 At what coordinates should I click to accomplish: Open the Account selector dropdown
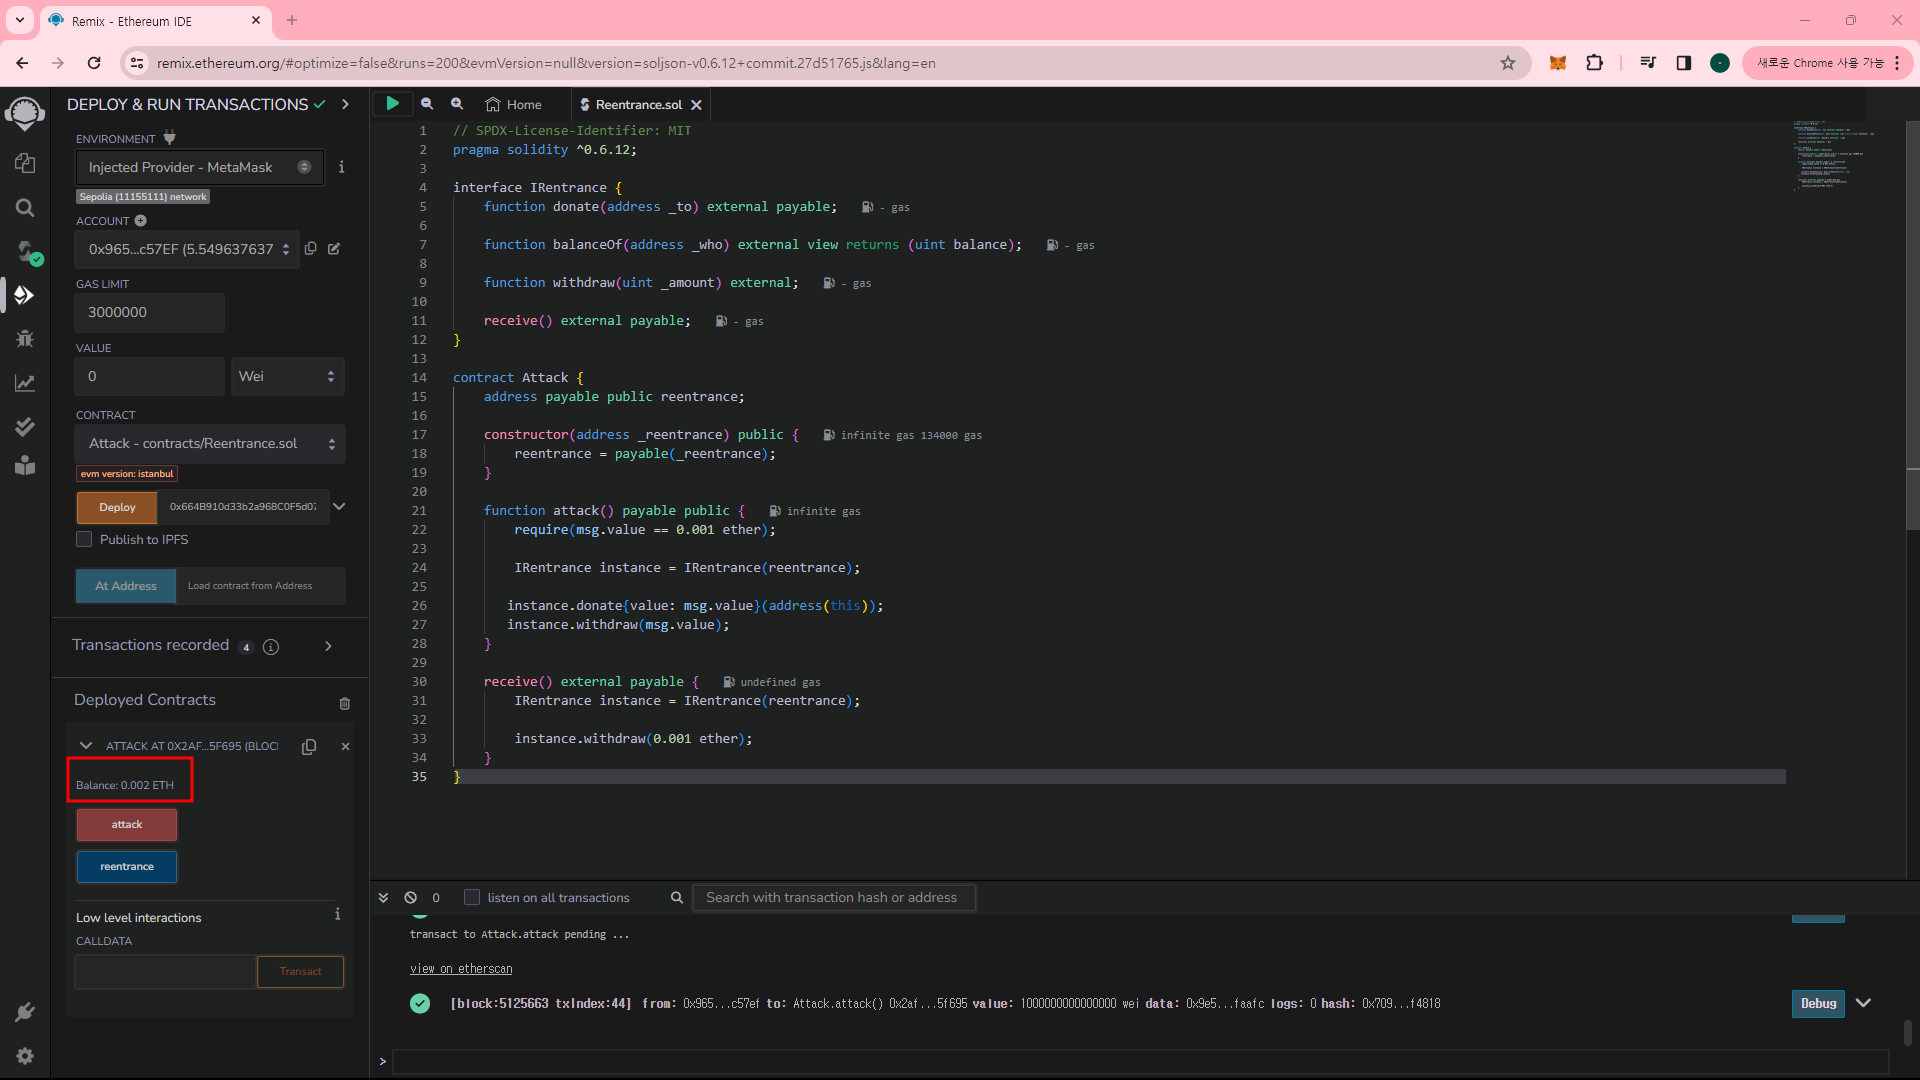(187, 249)
